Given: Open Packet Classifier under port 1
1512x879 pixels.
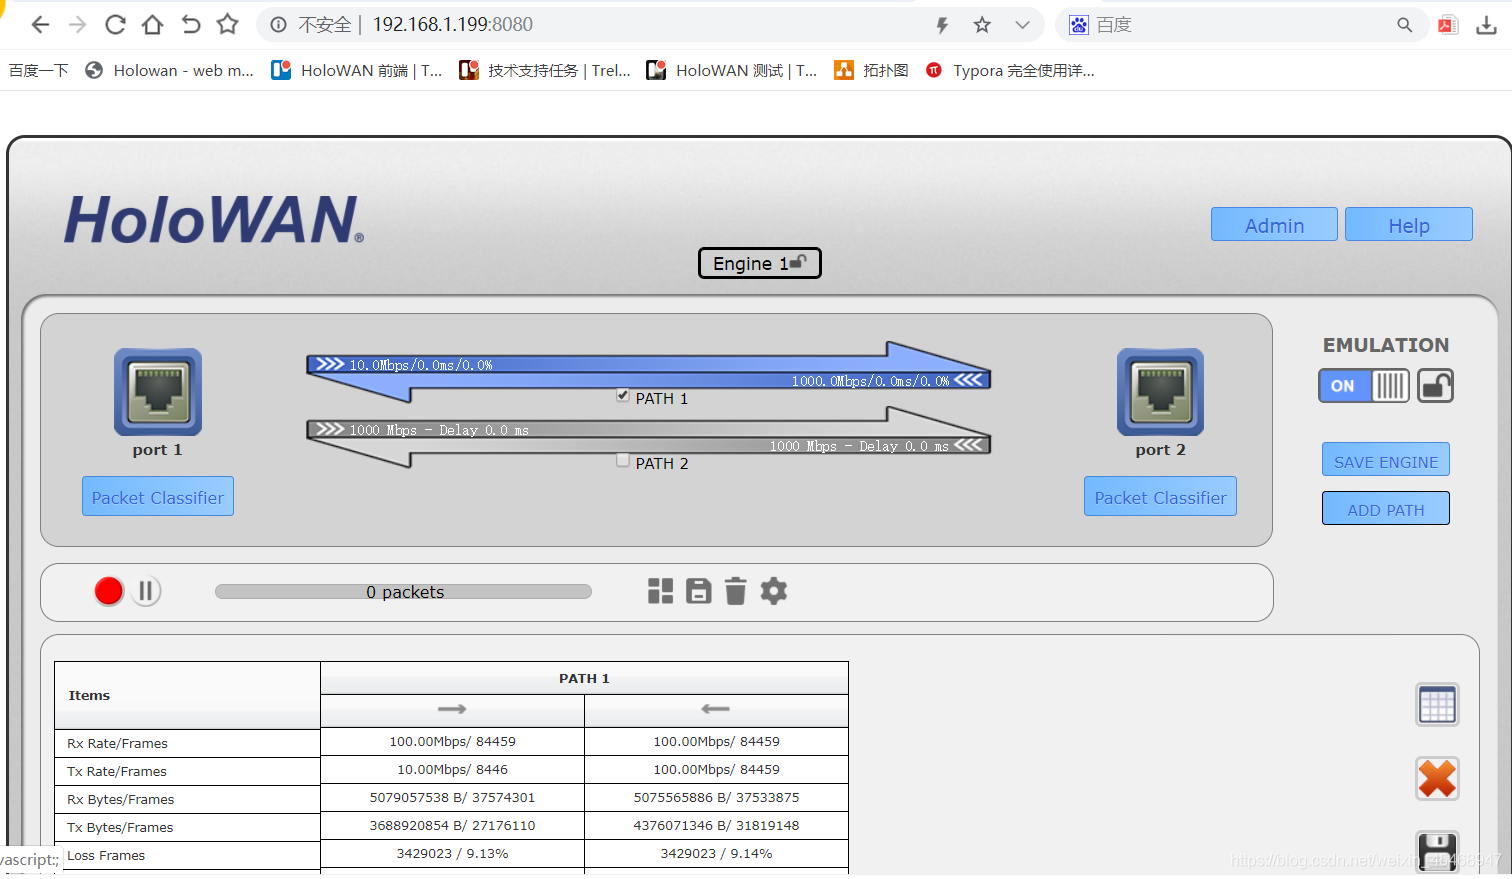Looking at the screenshot, I should 158,497.
